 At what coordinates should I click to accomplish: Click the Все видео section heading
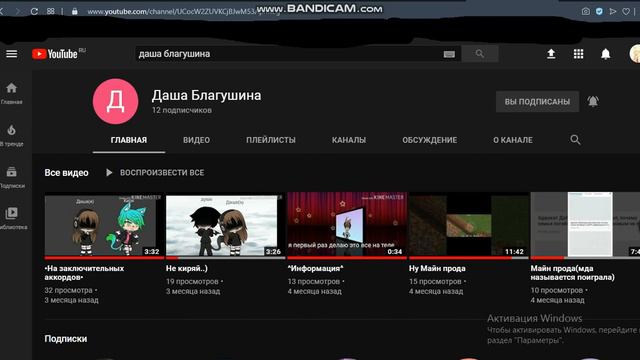click(67, 173)
